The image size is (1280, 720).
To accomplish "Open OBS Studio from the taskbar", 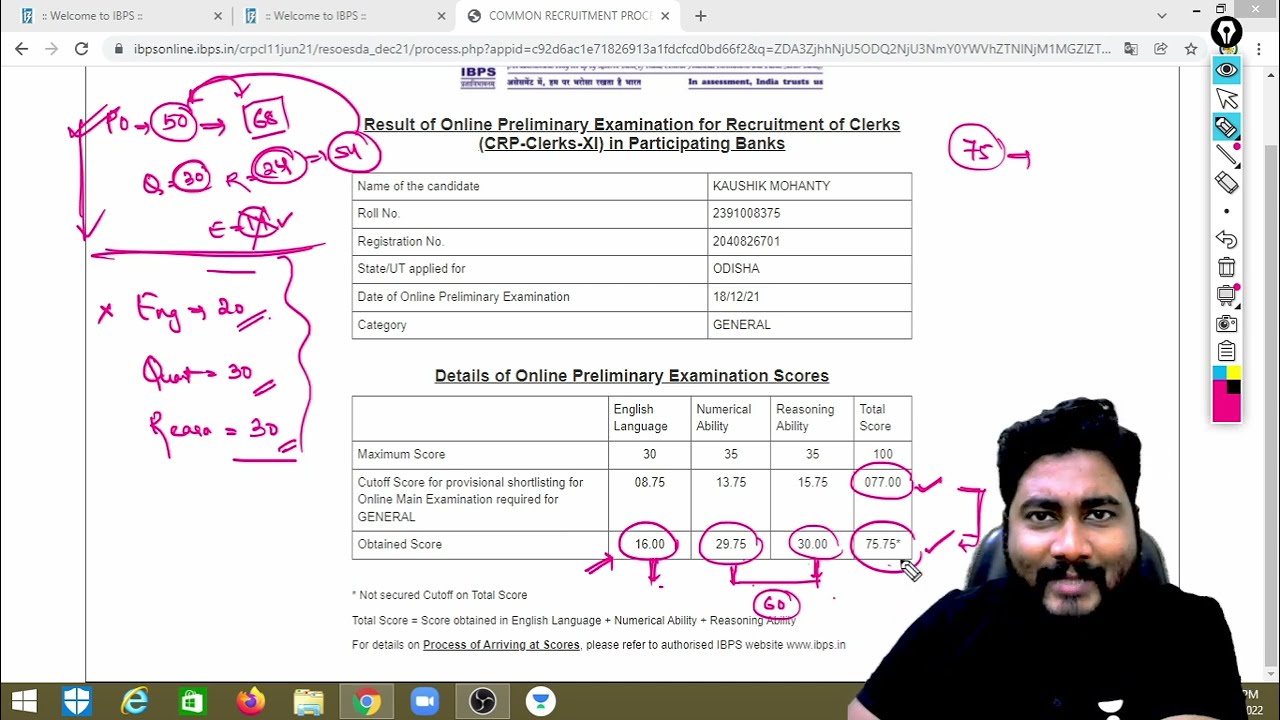I will click(x=483, y=701).
